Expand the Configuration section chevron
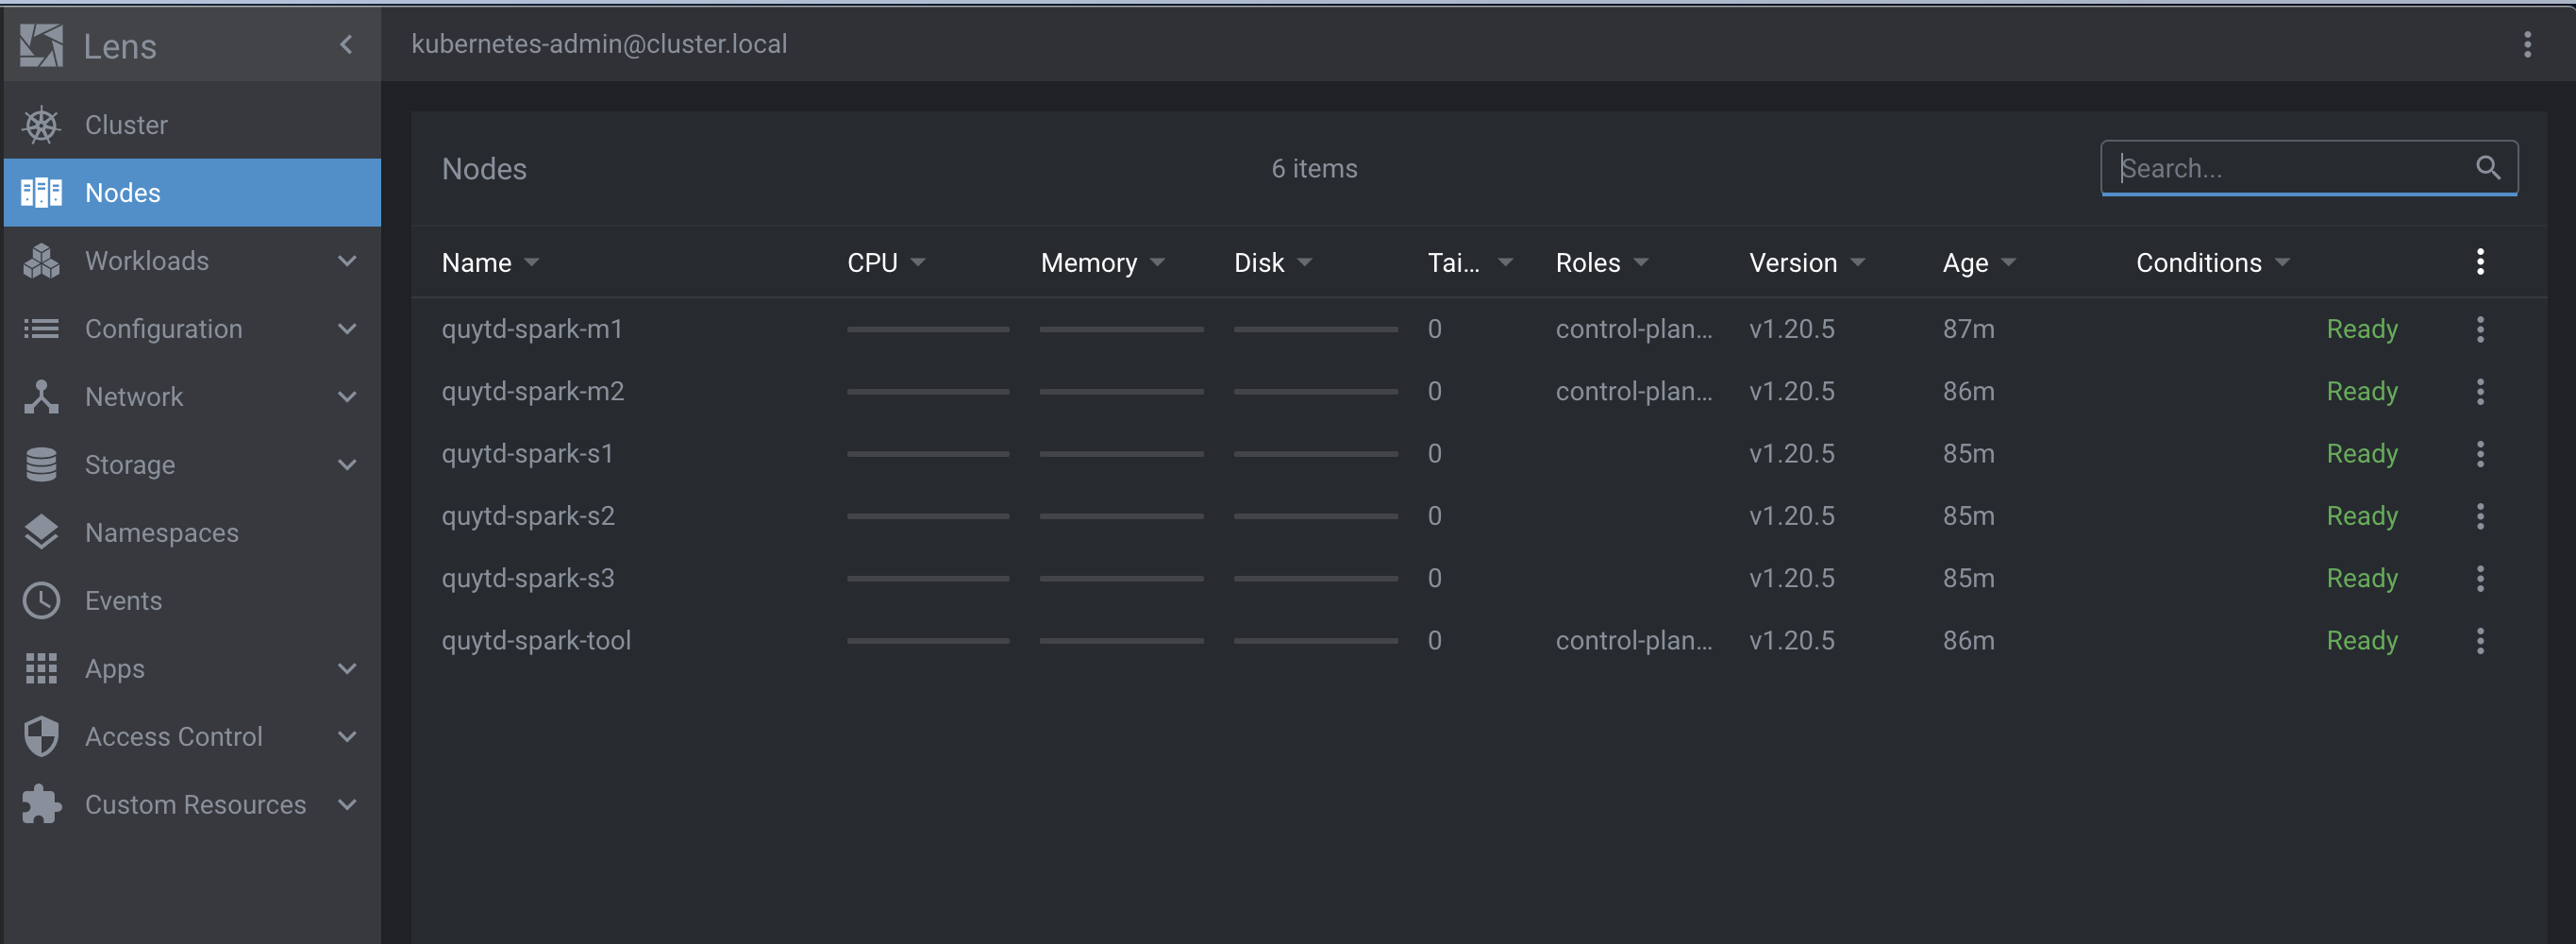The width and height of the screenshot is (2576, 944). tap(347, 329)
